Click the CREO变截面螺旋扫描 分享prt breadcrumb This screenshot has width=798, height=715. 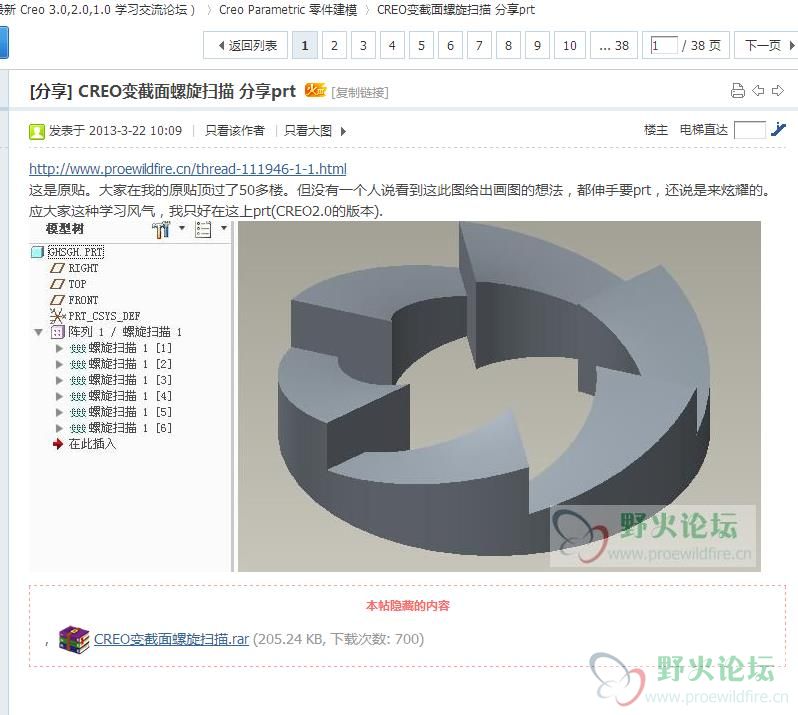[456, 10]
